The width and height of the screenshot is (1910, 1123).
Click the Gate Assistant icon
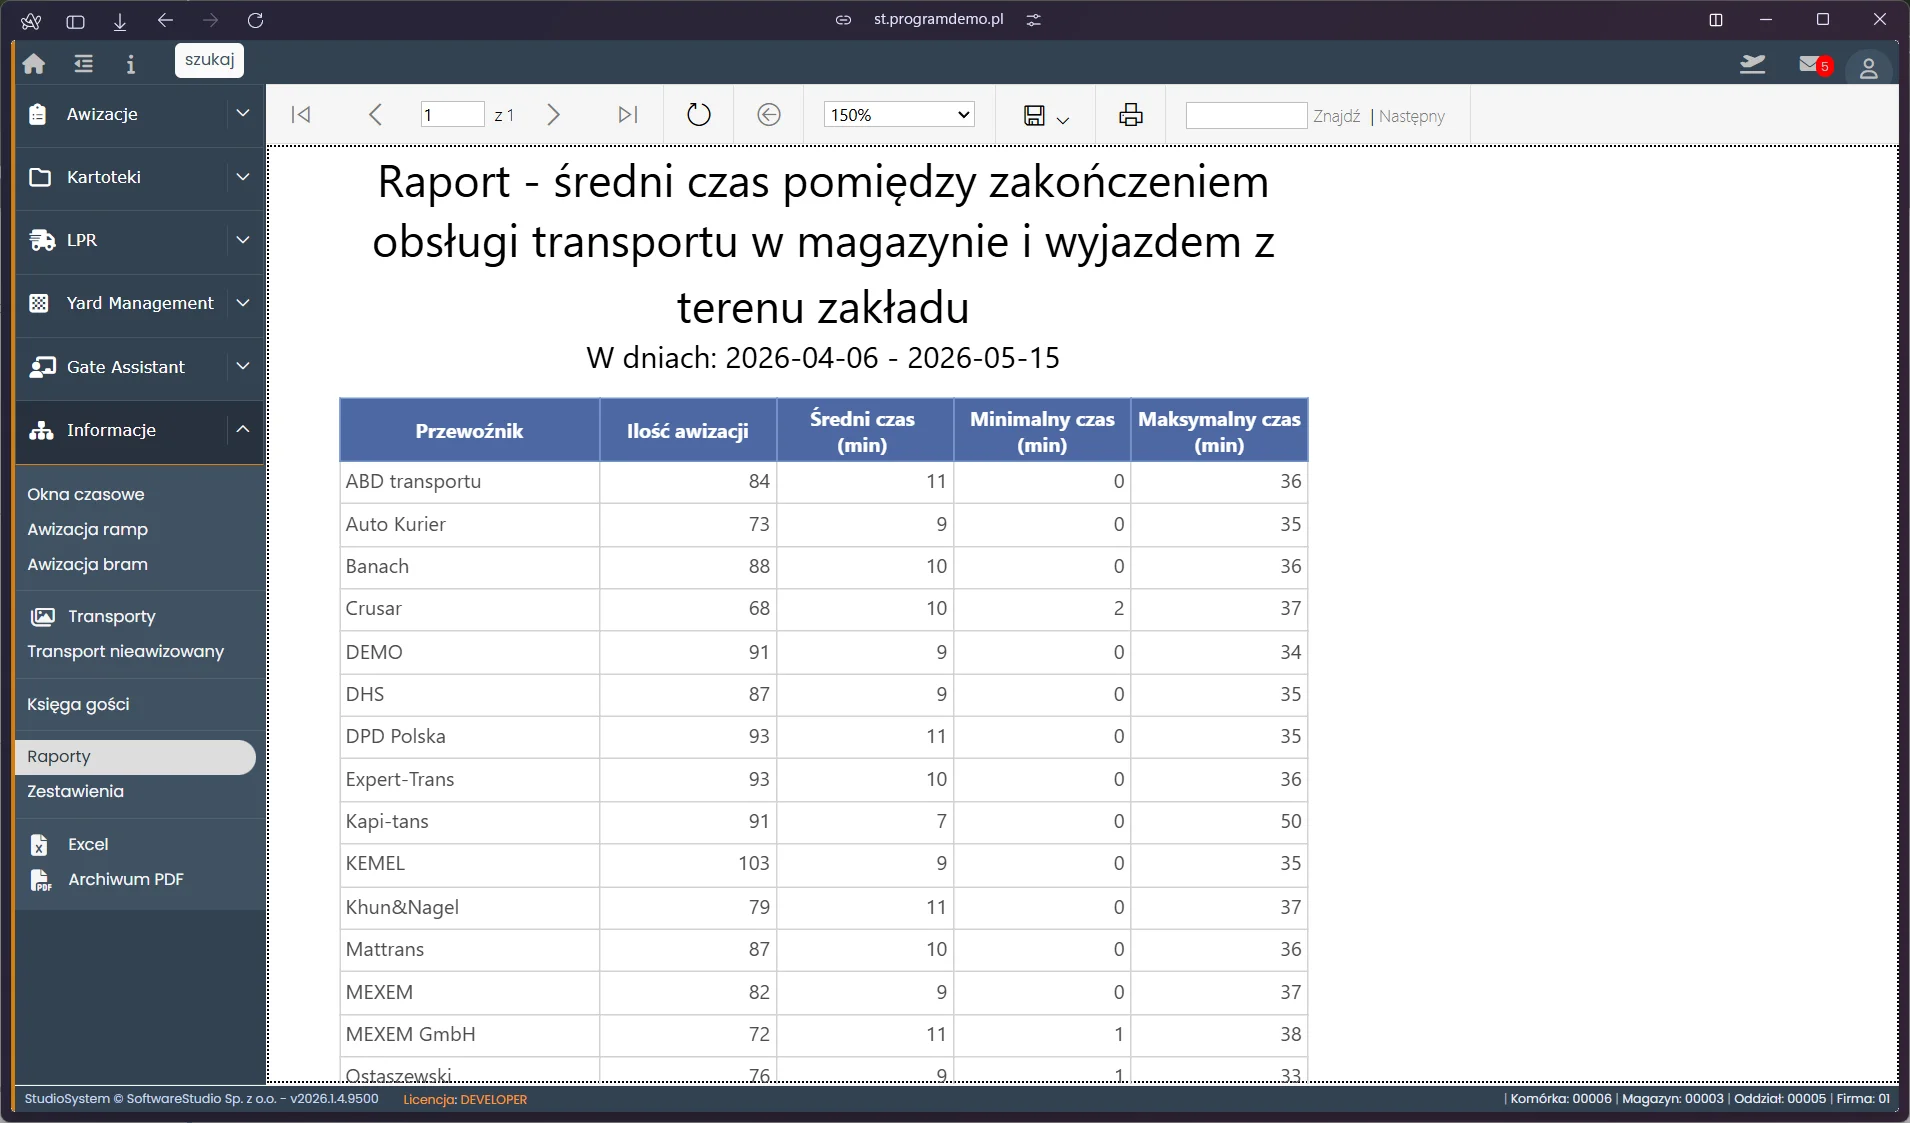click(42, 367)
